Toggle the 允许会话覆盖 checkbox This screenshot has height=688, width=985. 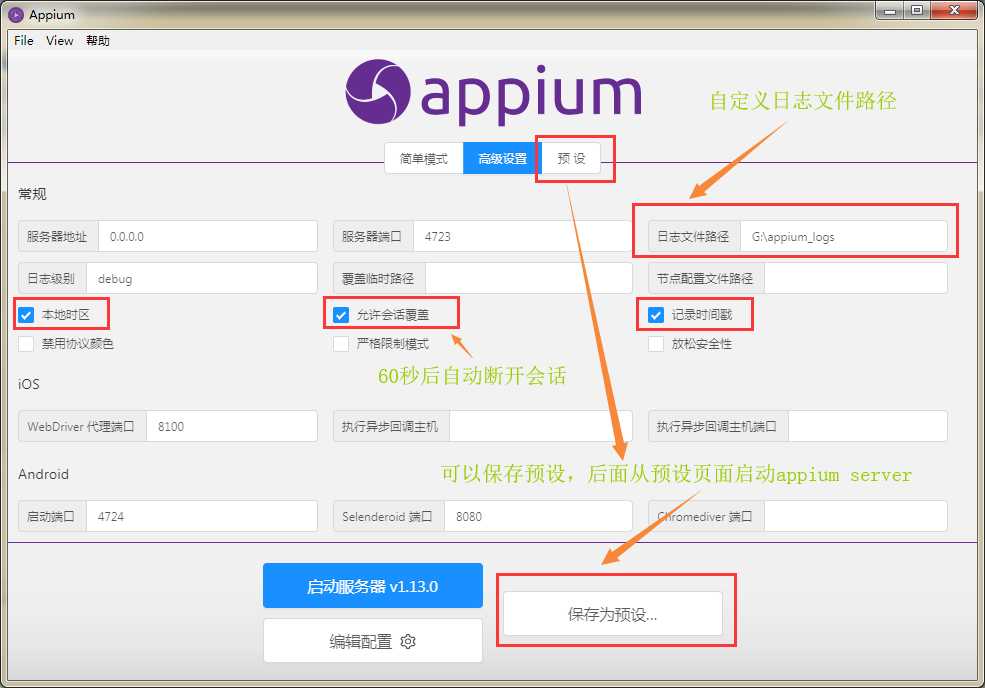click(340, 315)
